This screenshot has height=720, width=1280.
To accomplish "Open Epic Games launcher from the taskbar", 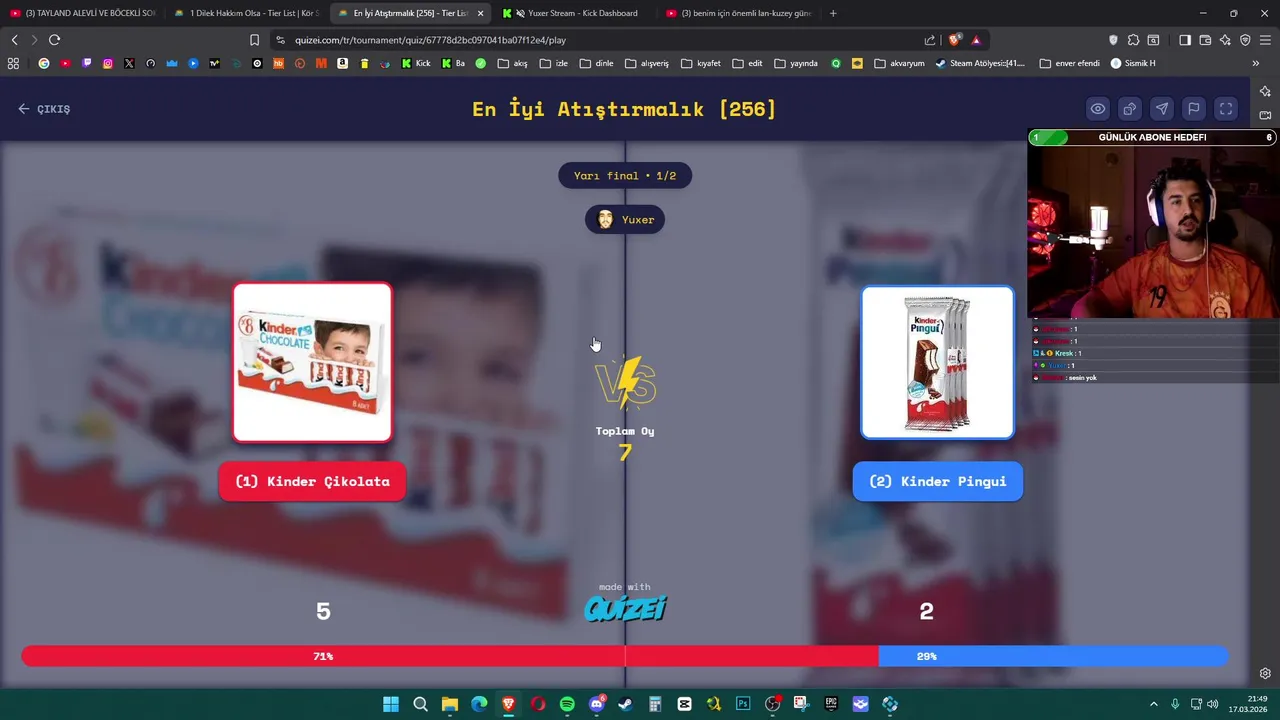I will pyautogui.click(x=831, y=704).
